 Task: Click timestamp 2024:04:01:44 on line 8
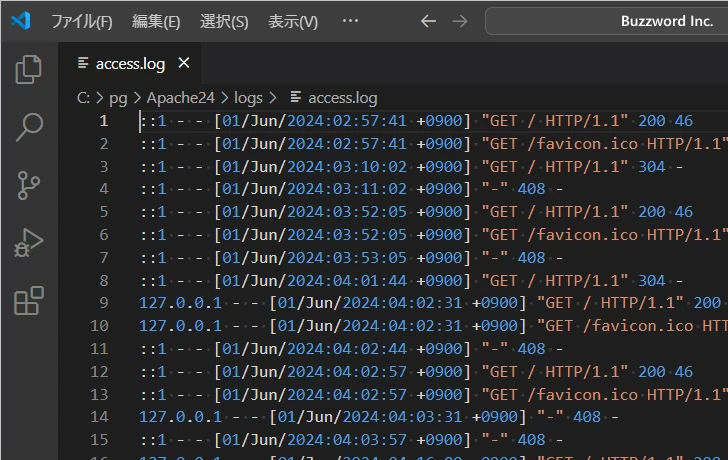[x=347, y=280]
